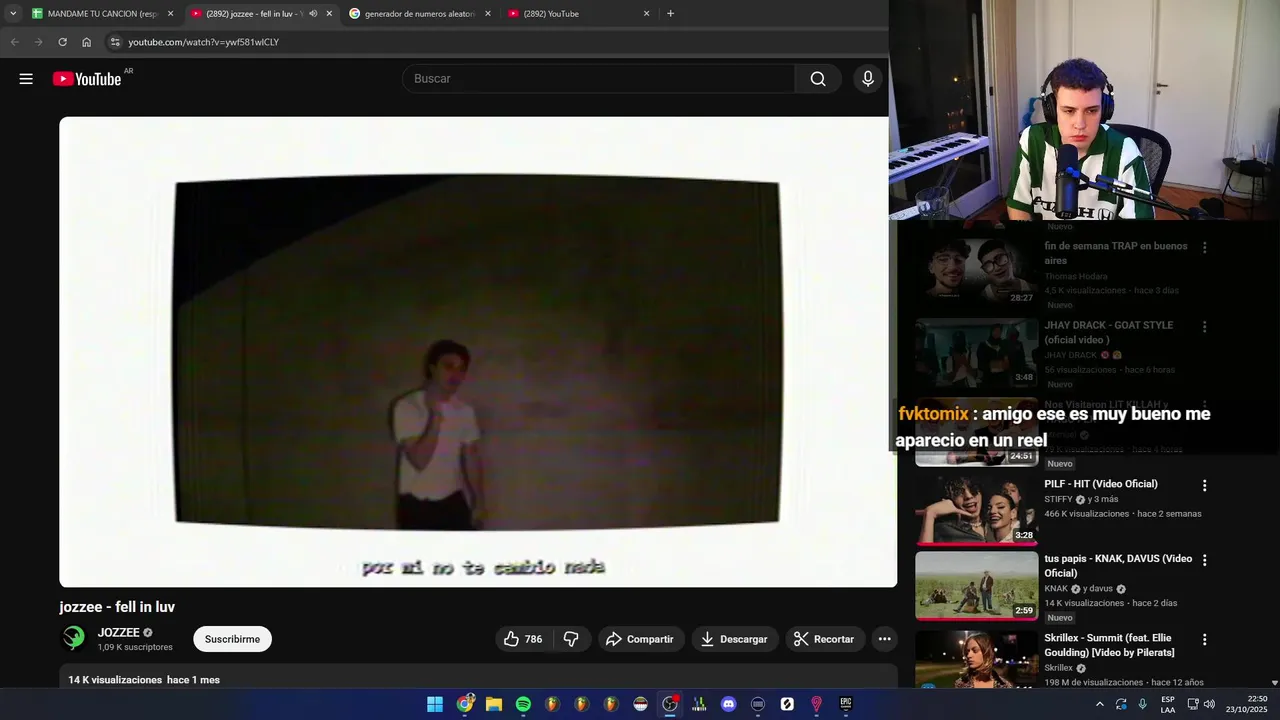Open the YouTube hamburger guide menu

[x=26, y=79]
